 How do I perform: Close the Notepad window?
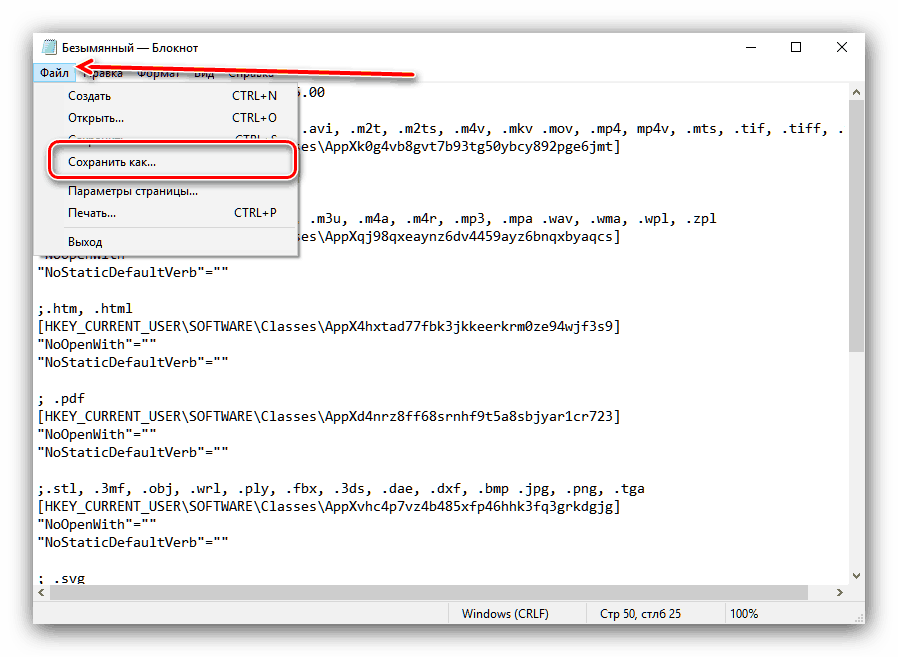[842, 48]
